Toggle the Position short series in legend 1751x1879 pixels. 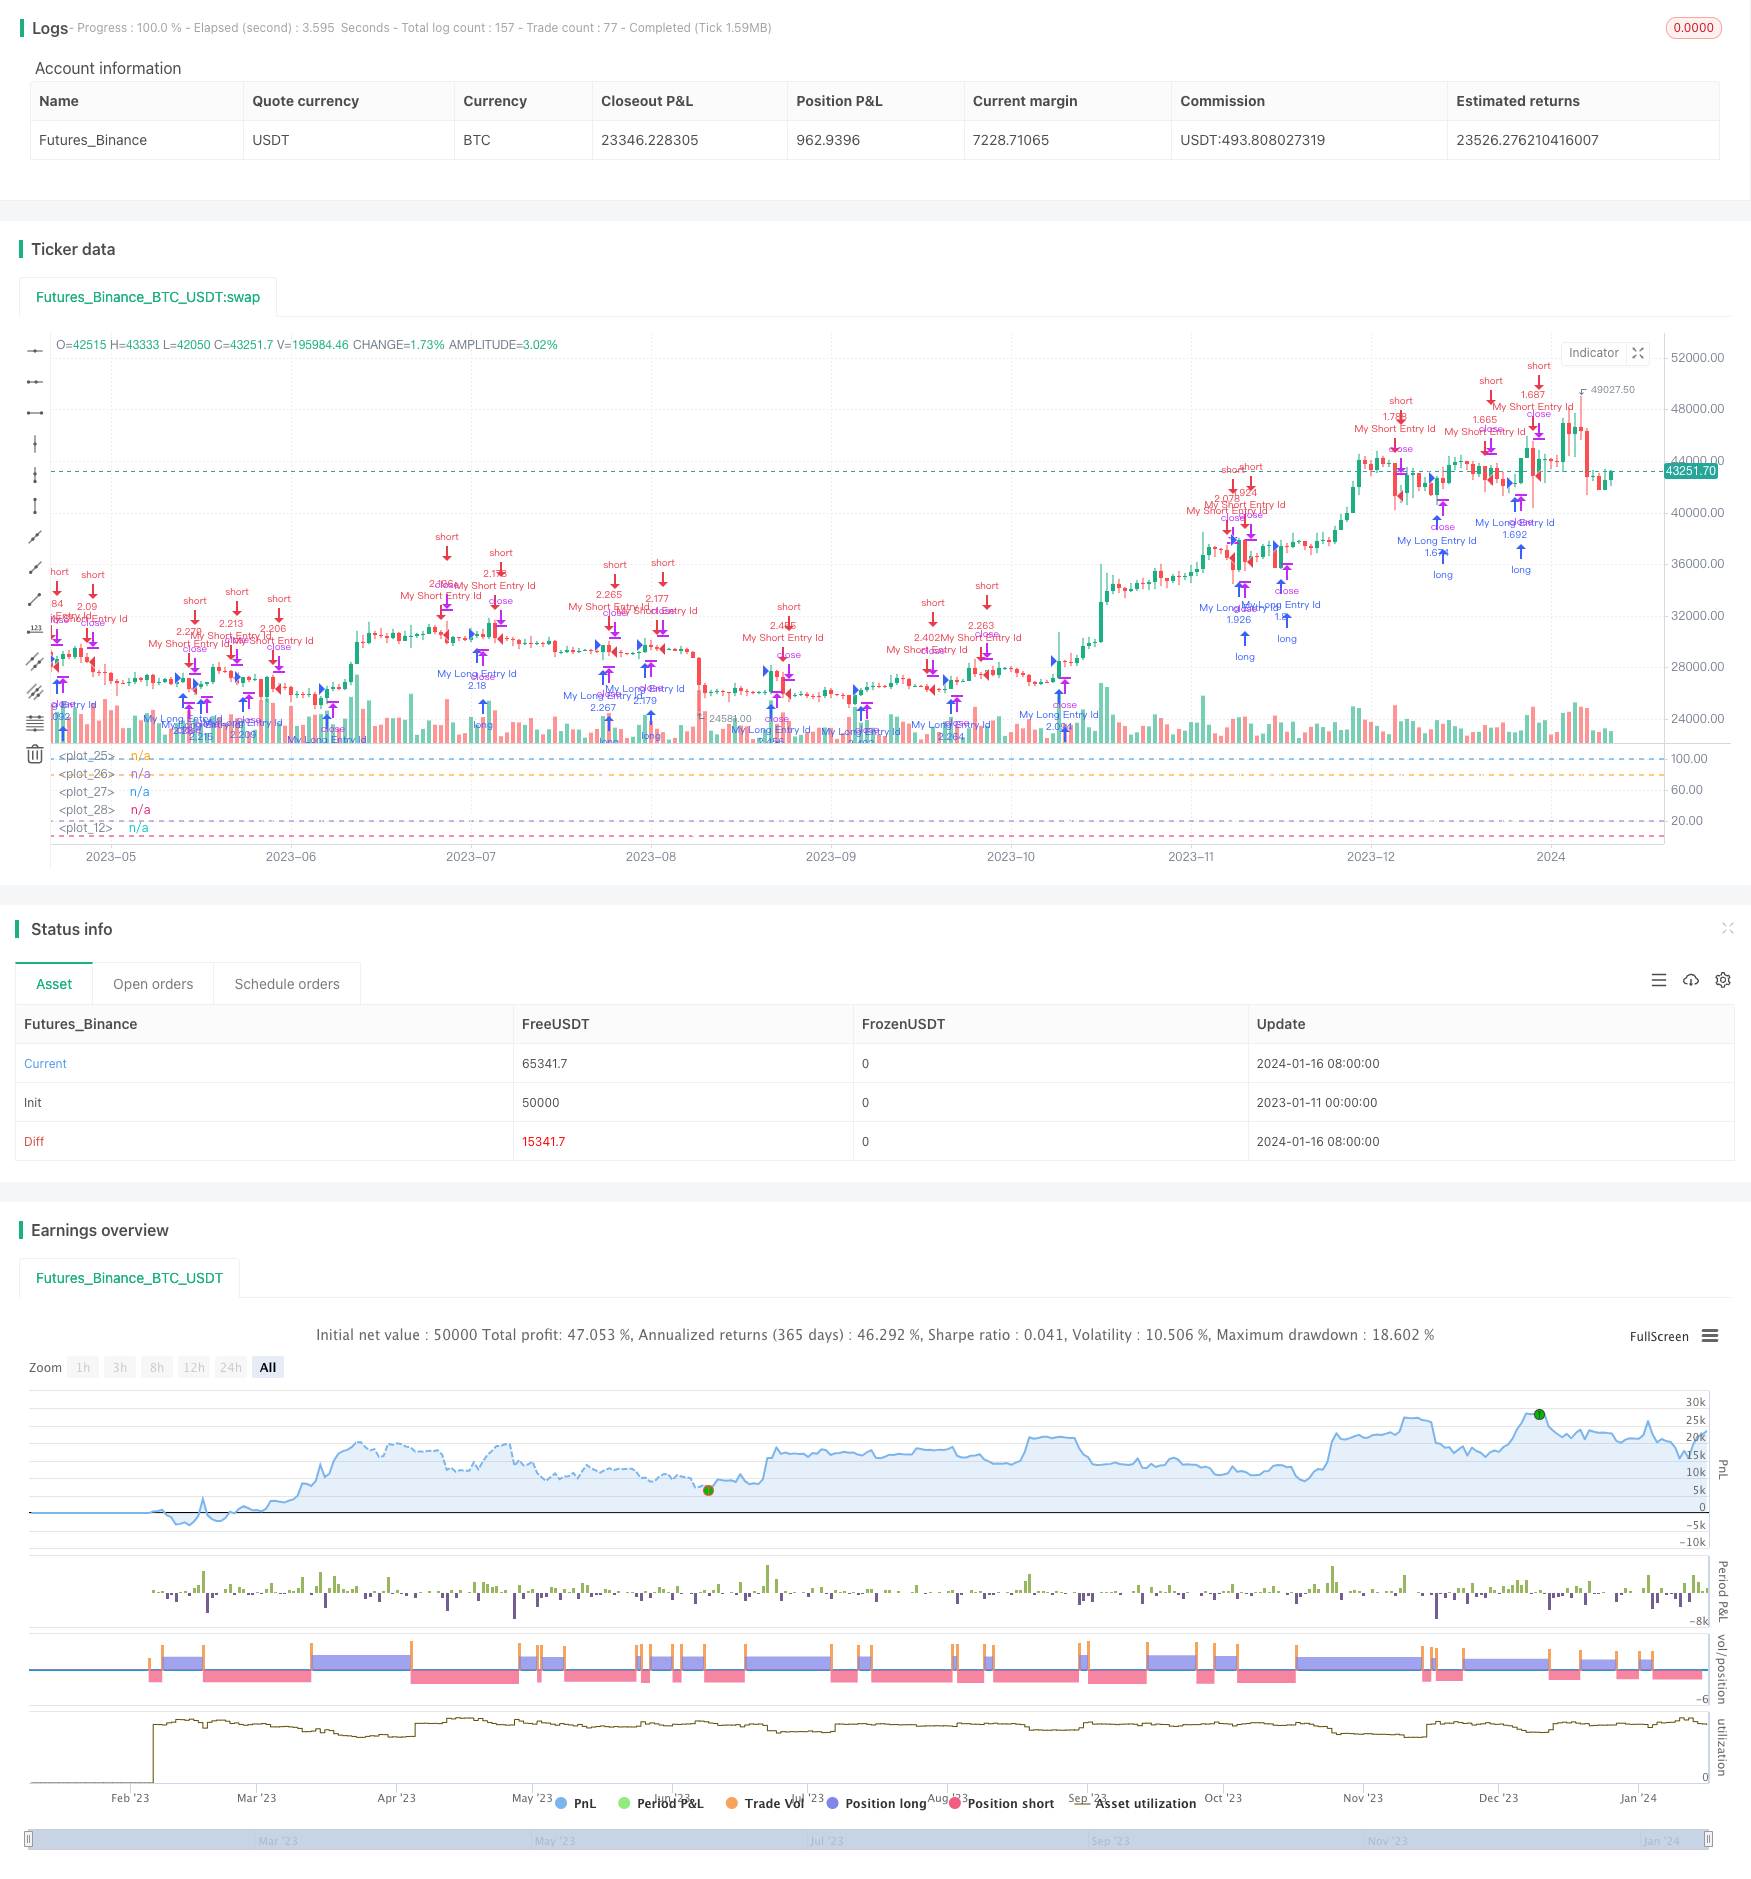tap(1001, 1803)
